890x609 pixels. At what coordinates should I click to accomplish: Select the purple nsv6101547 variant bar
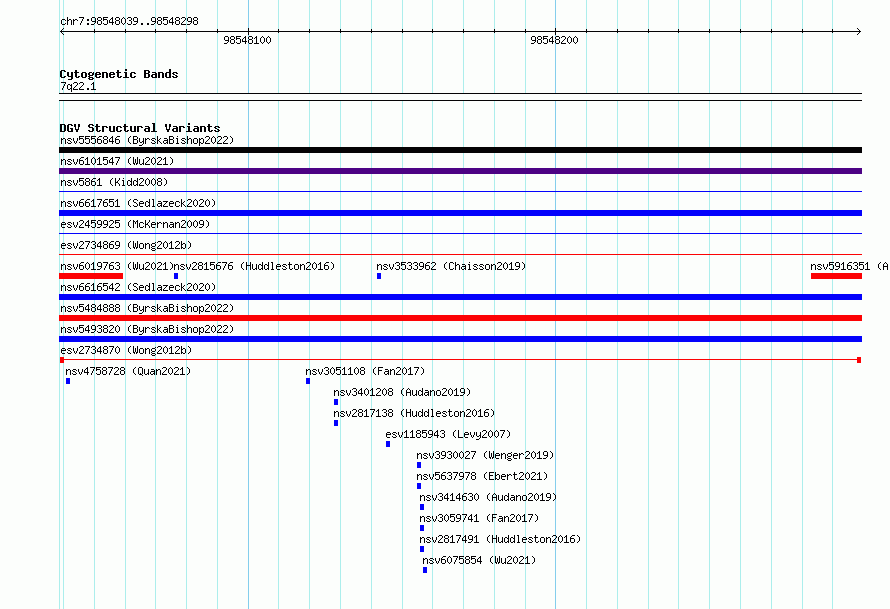pos(460,171)
